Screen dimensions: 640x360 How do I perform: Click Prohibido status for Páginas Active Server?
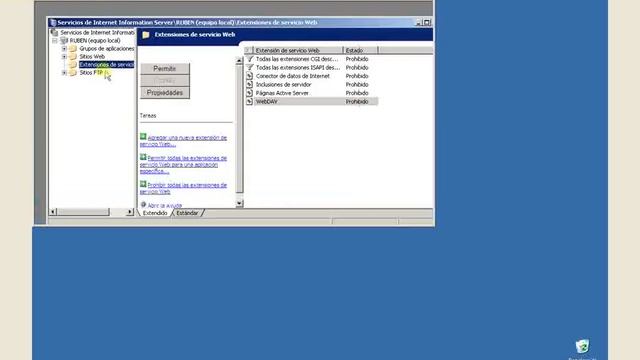(357, 93)
